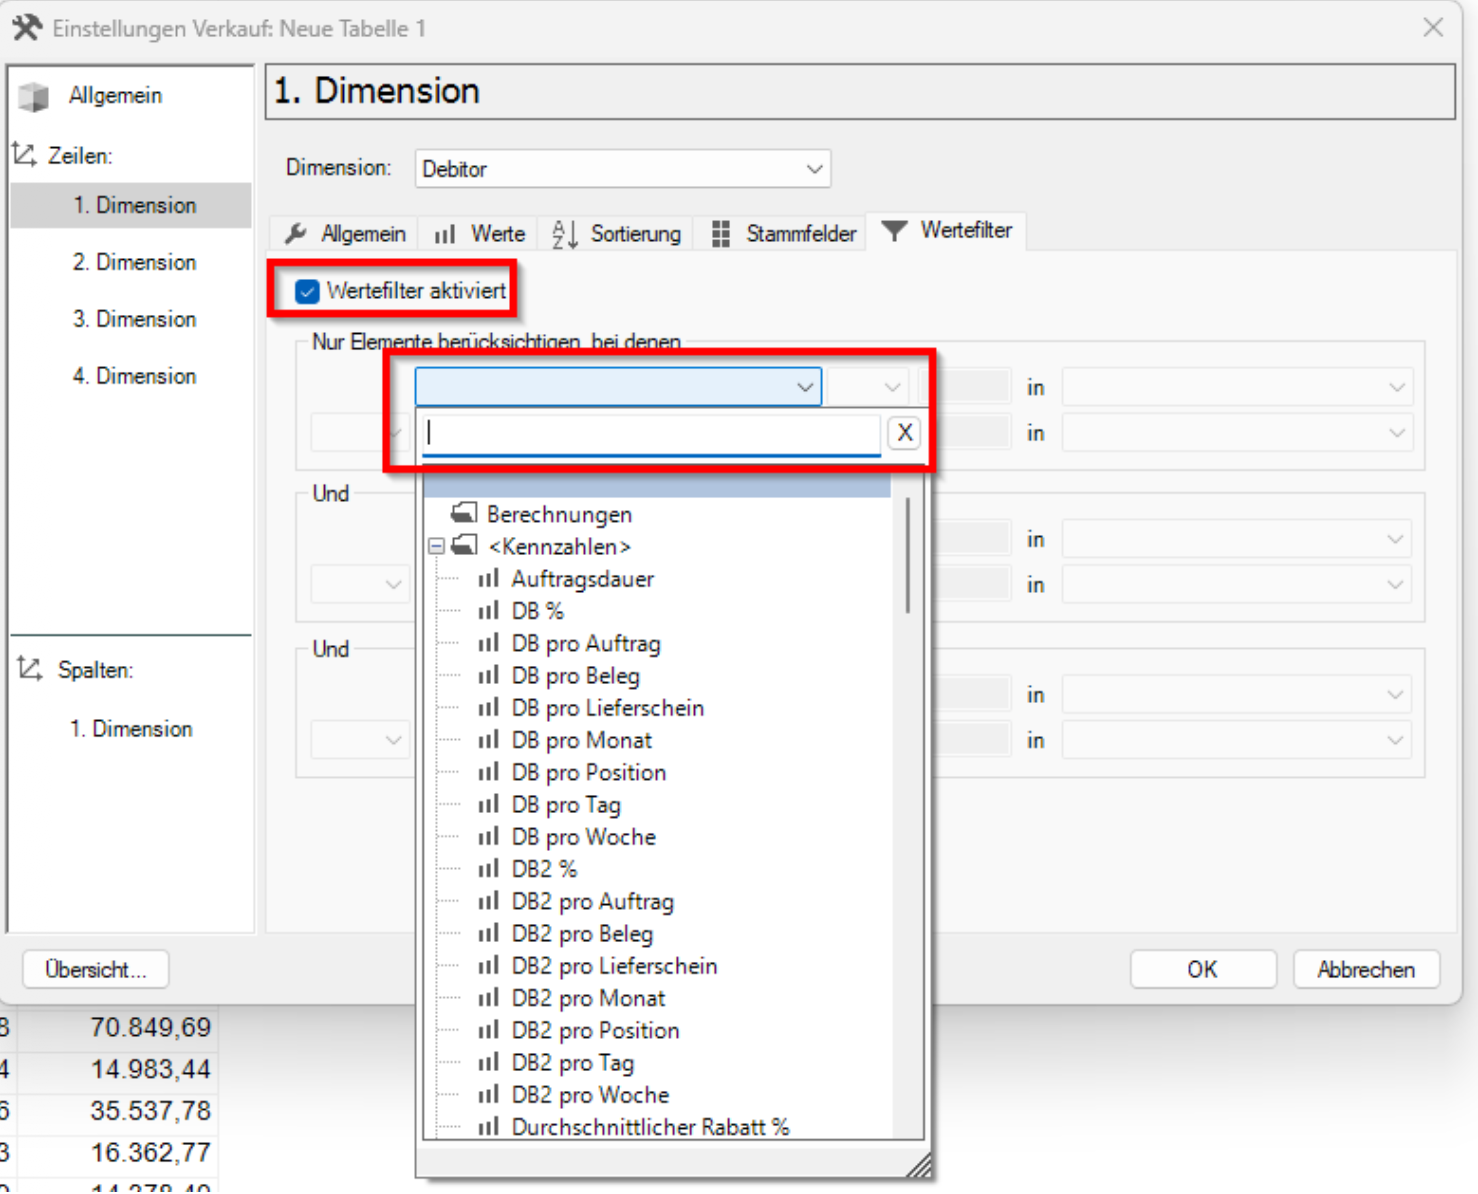Image resolution: width=1478 pixels, height=1194 pixels.
Task: Uncheck the Wertefilter aktiviert checkbox
Action: [x=307, y=292]
